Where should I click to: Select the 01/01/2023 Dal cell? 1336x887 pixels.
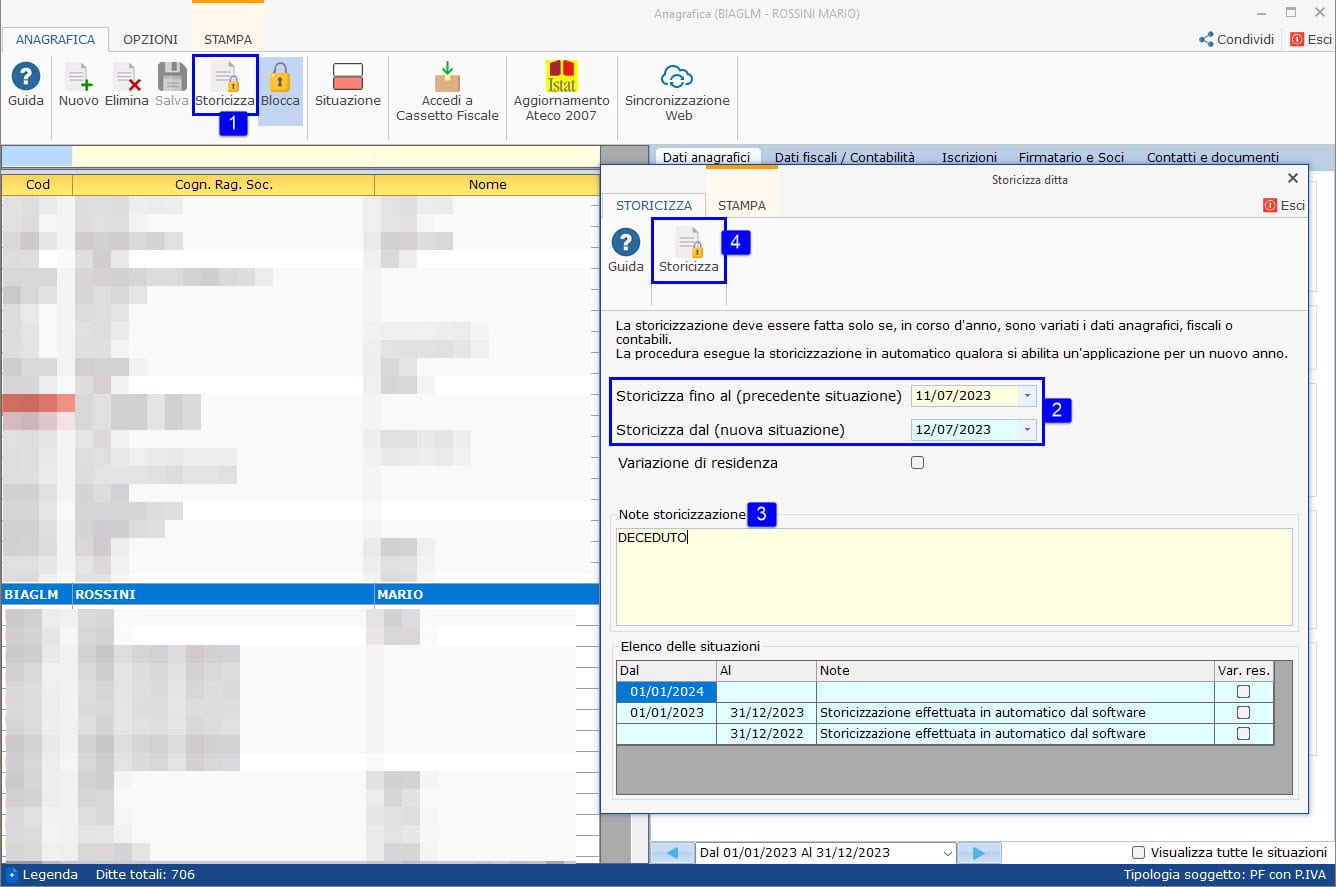tap(667, 713)
